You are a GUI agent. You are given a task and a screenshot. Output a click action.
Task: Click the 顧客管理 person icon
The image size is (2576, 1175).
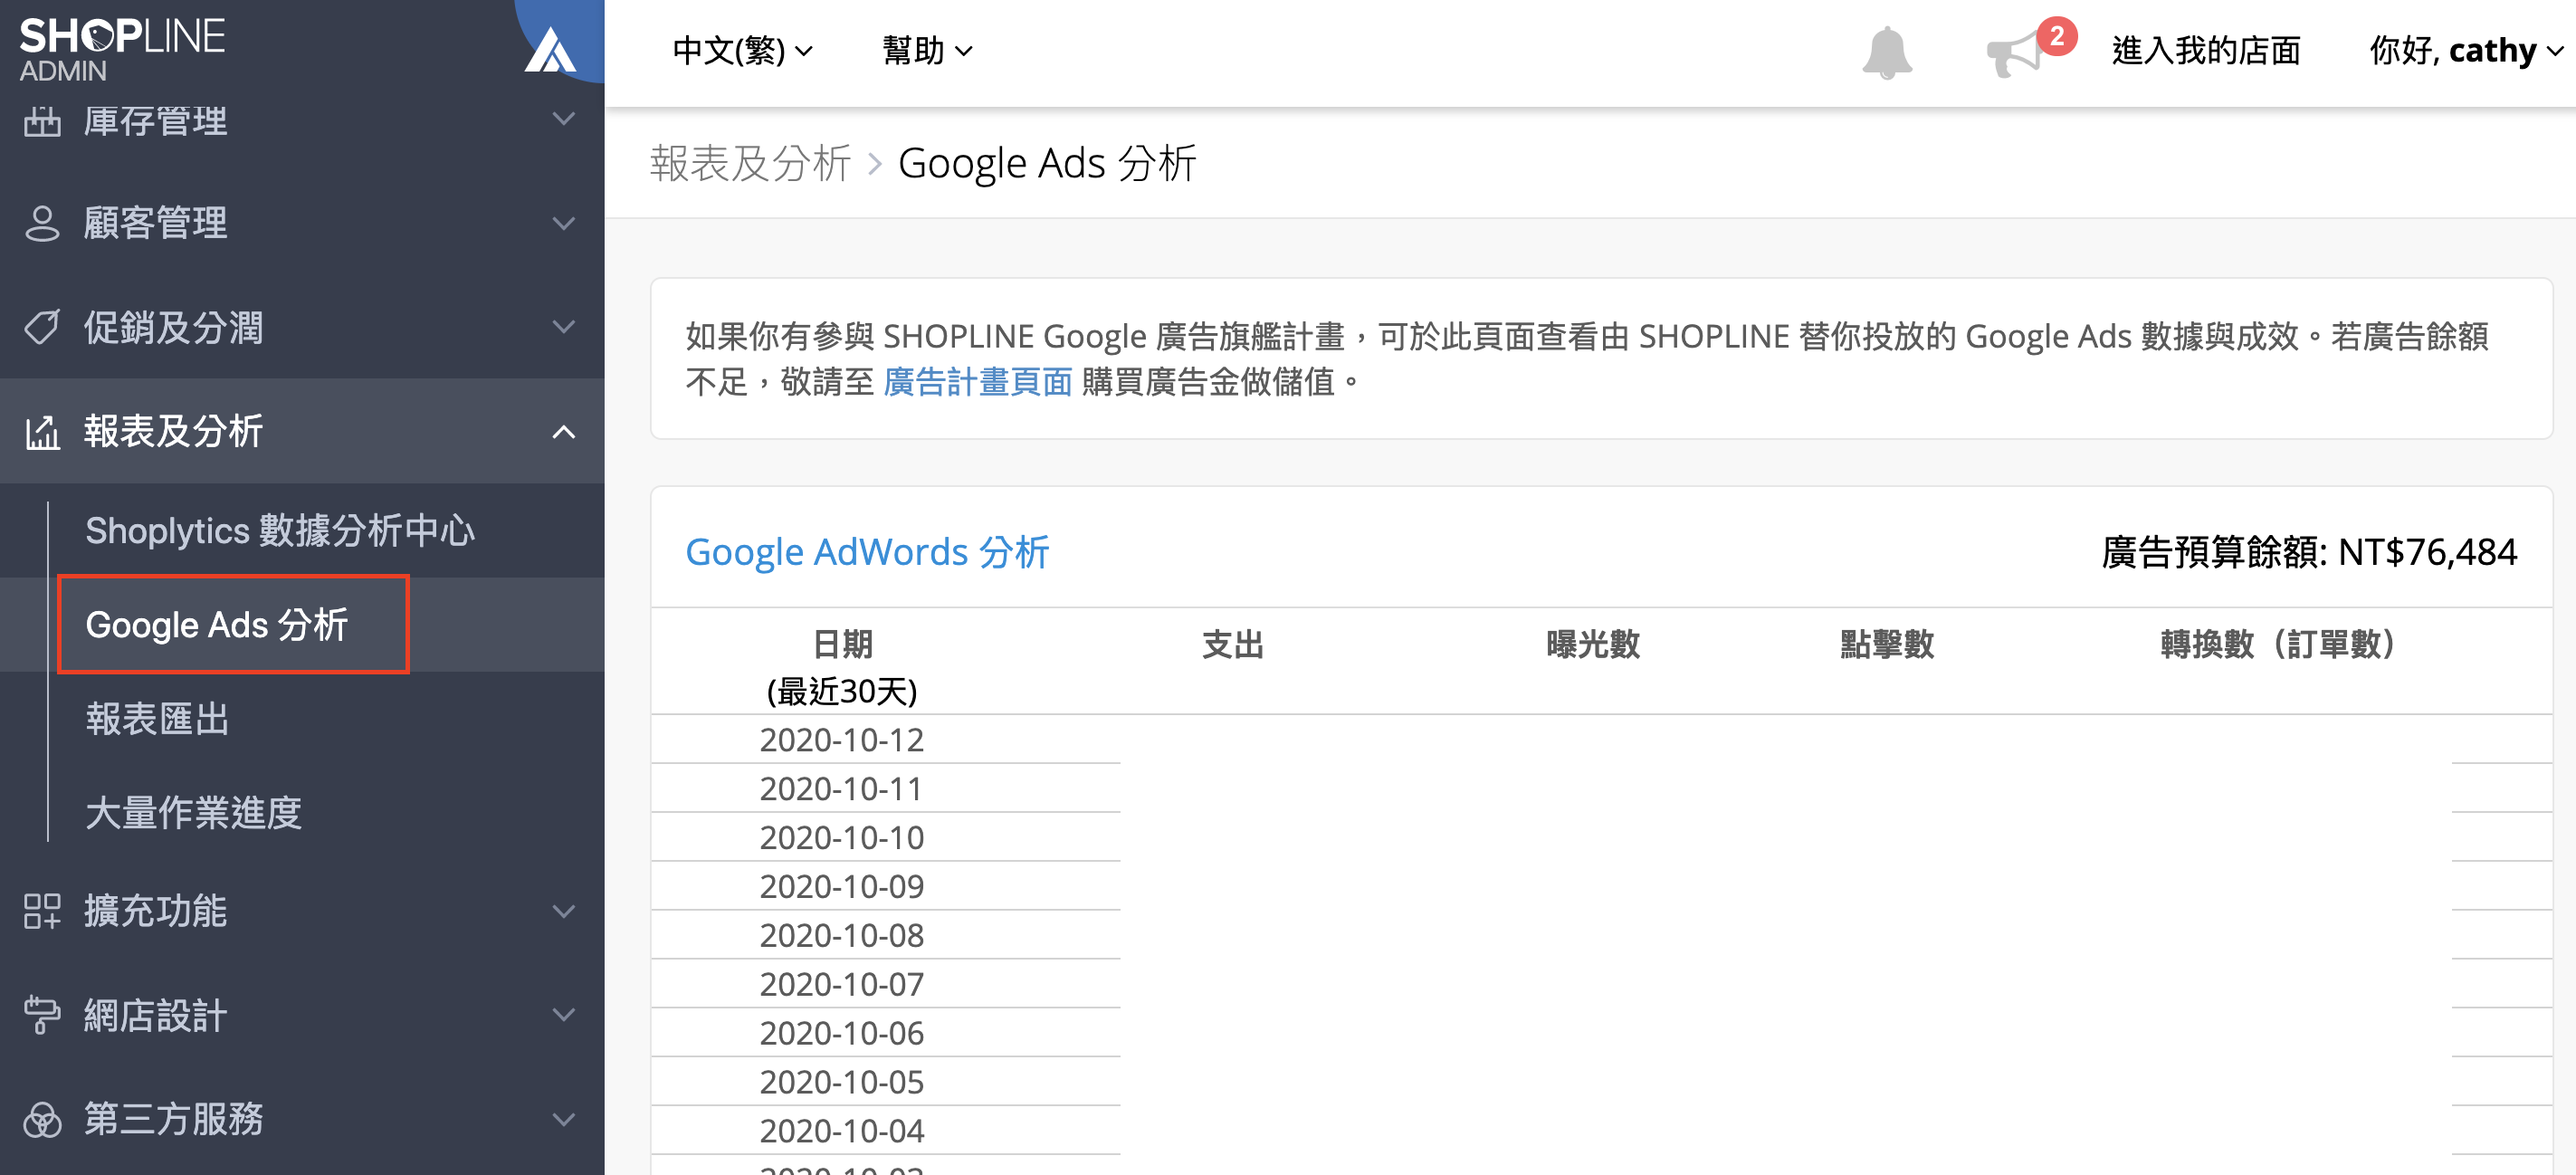(x=42, y=223)
